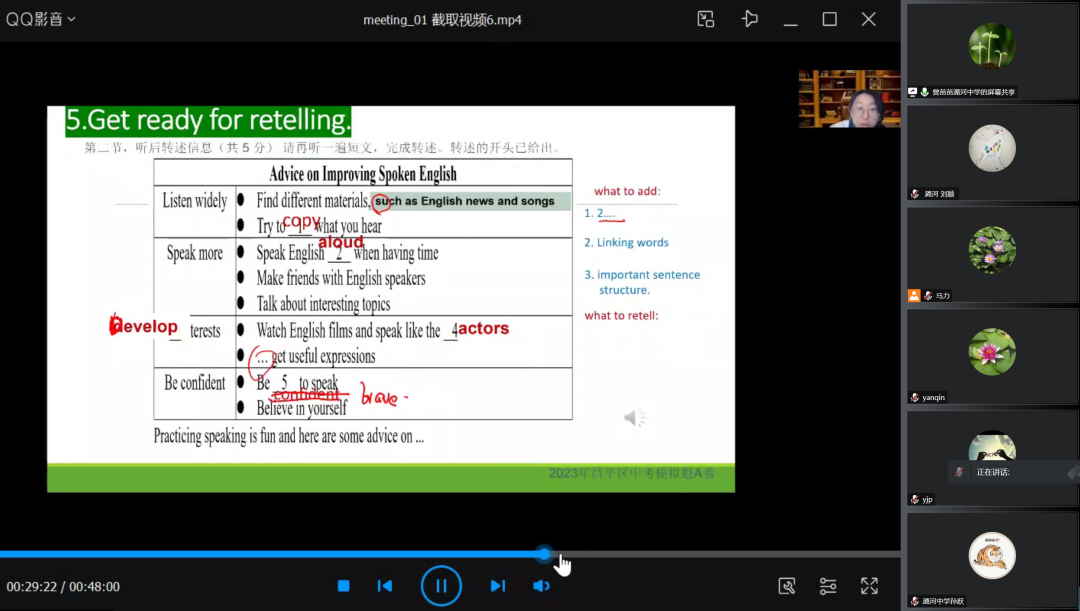Open playback adjustment settings icon
This screenshot has width=1080, height=611.
(x=828, y=586)
